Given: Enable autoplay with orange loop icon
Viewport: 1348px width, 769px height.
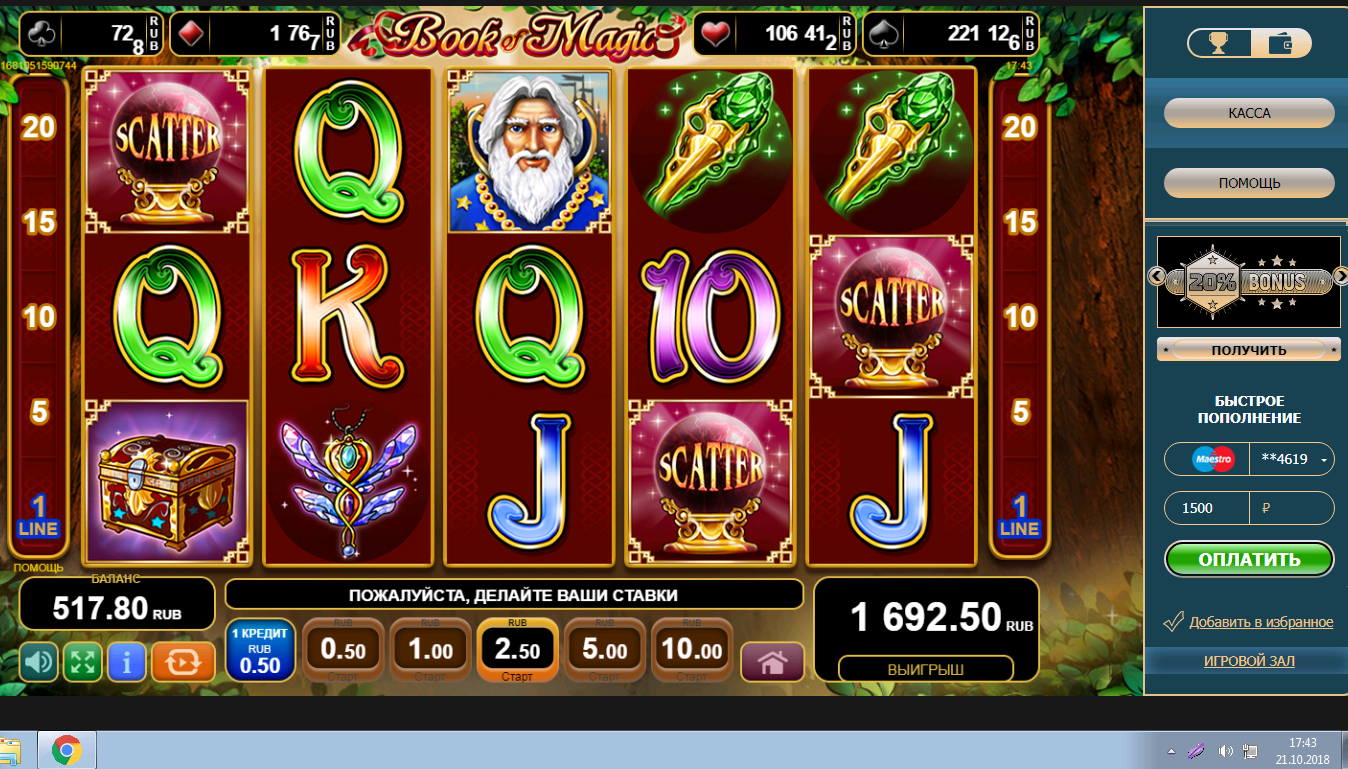Looking at the screenshot, I should [x=183, y=661].
